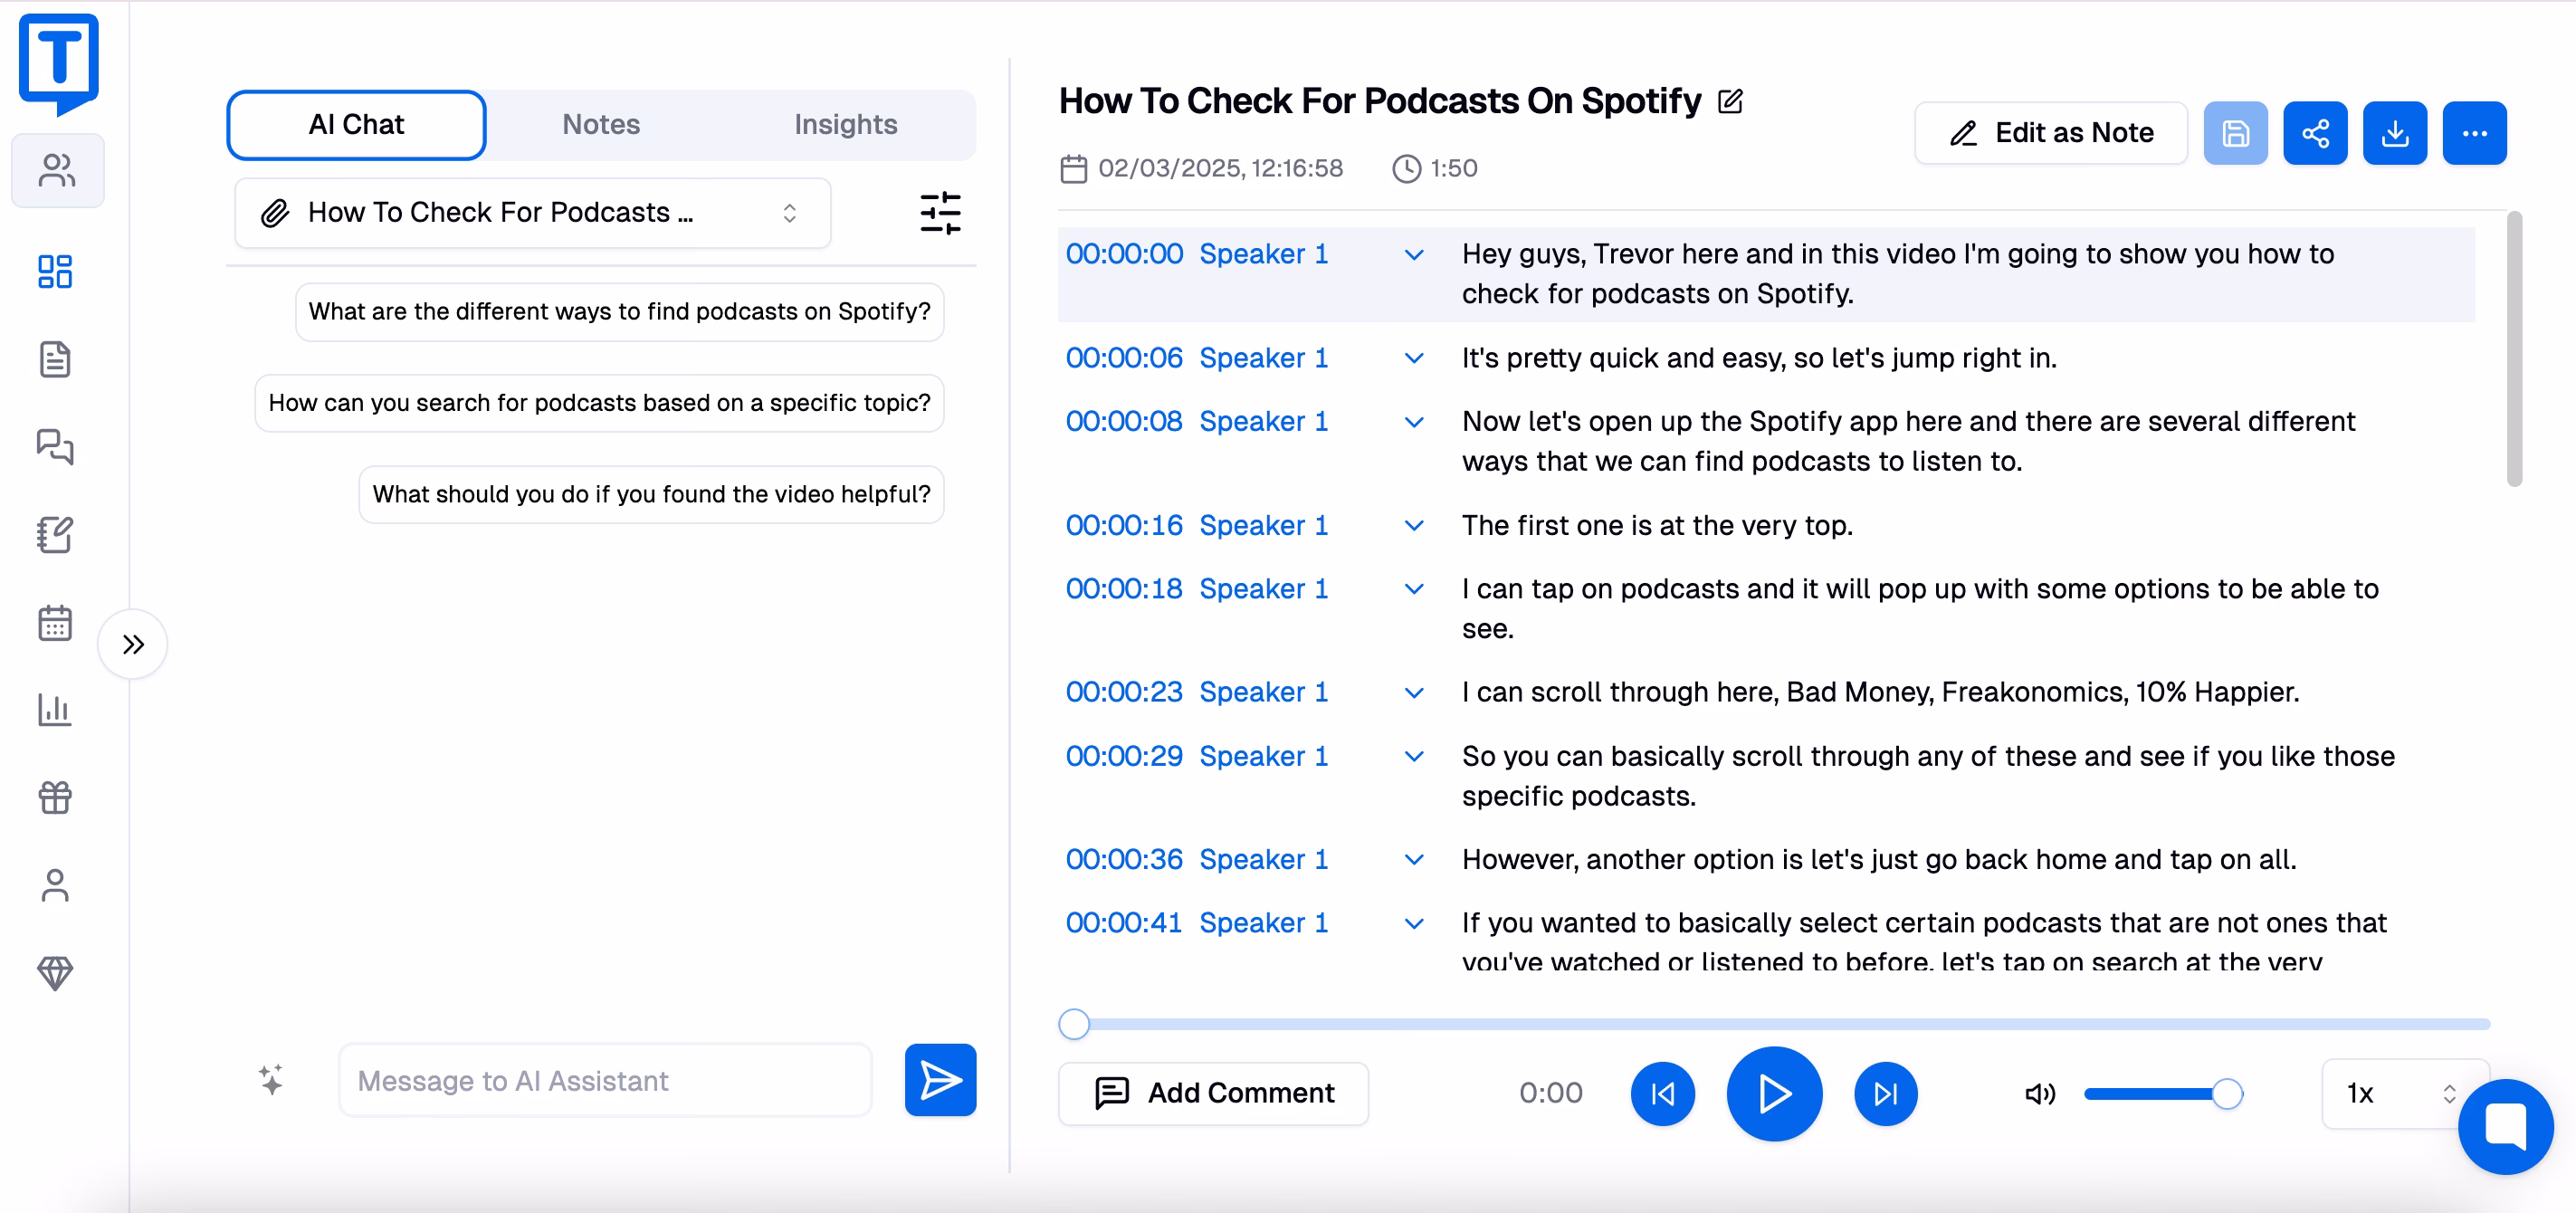Image resolution: width=2576 pixels, height=1213 pixels.
Task: Expand speaker chevron at 00:00:08
Action: coord(1414,422)
